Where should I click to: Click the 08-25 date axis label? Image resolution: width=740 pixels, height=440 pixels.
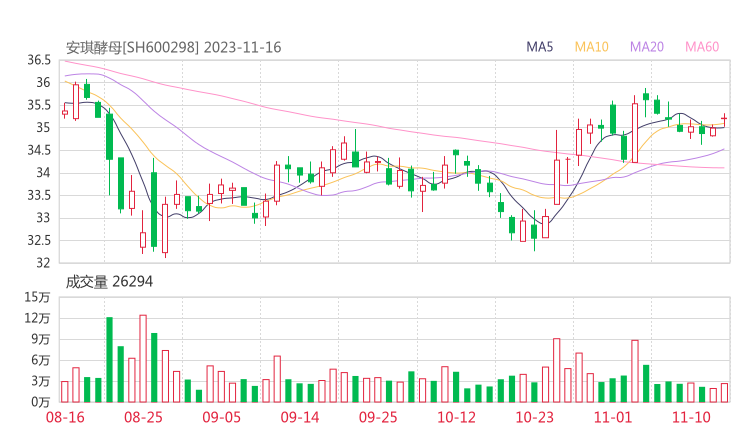point(143,417)
